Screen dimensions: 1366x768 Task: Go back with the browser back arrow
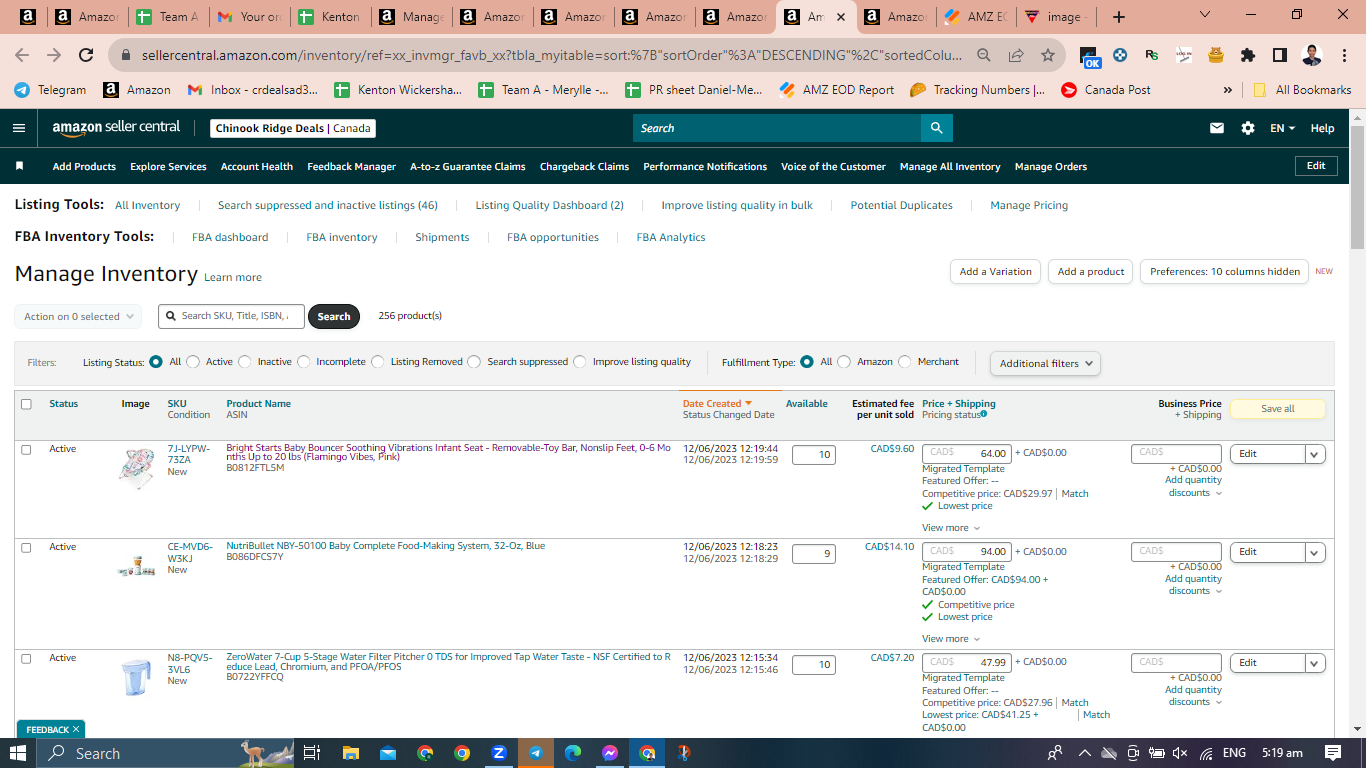[22, 55]
